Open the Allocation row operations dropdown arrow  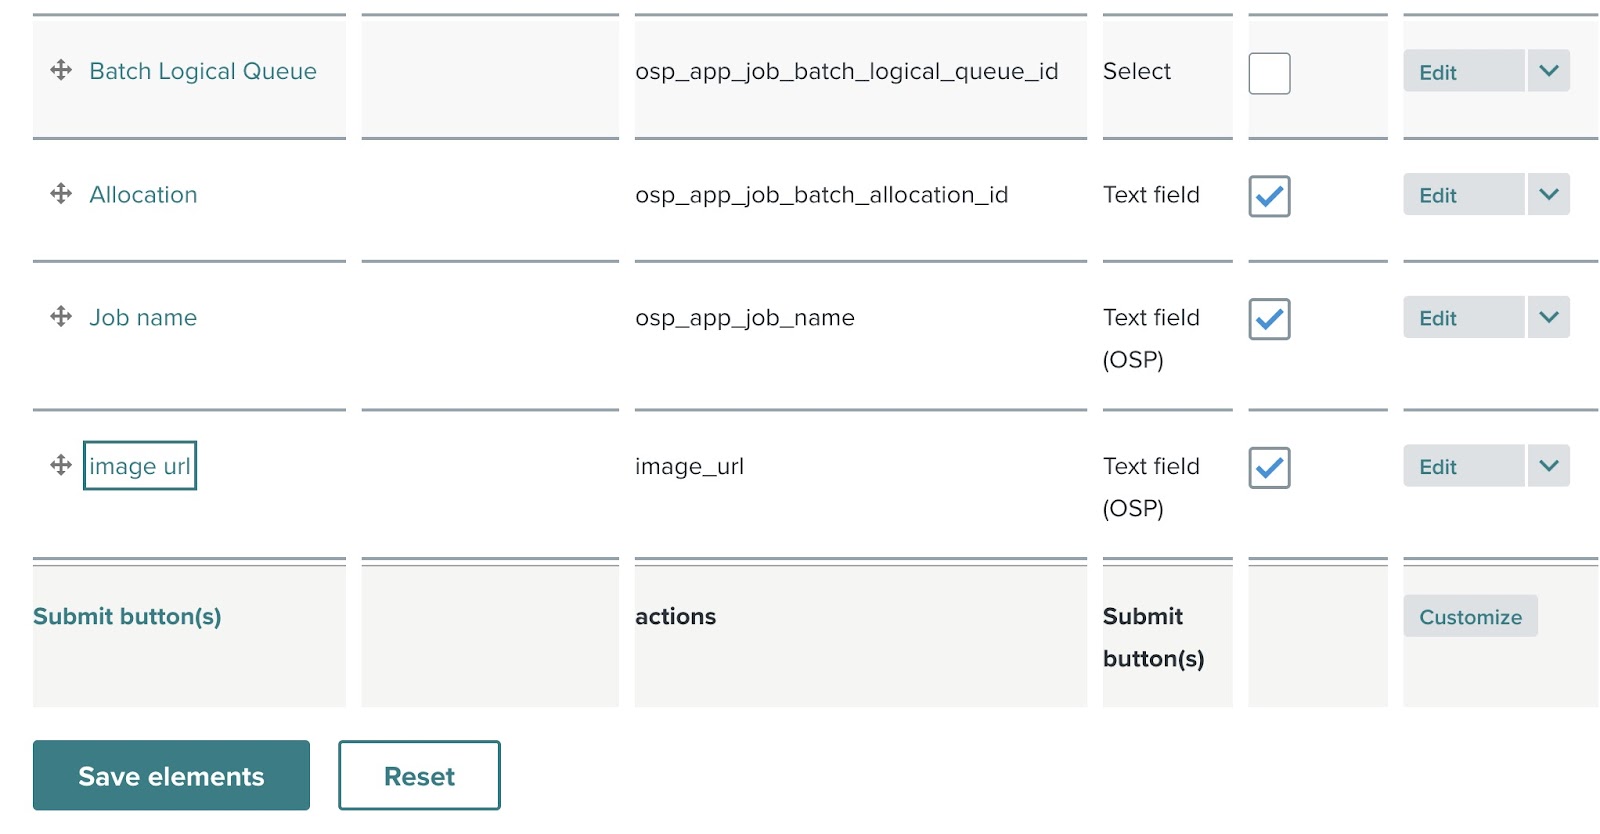1548,195
